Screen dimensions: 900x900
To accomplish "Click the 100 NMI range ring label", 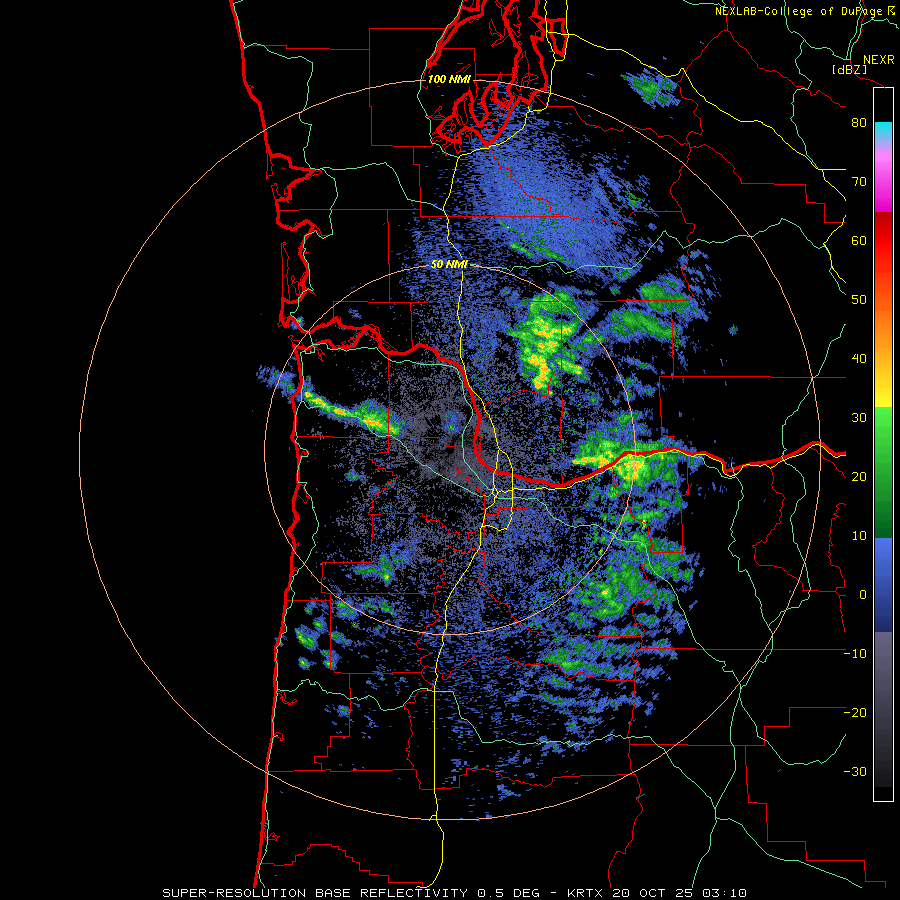I will pos(449,79).
